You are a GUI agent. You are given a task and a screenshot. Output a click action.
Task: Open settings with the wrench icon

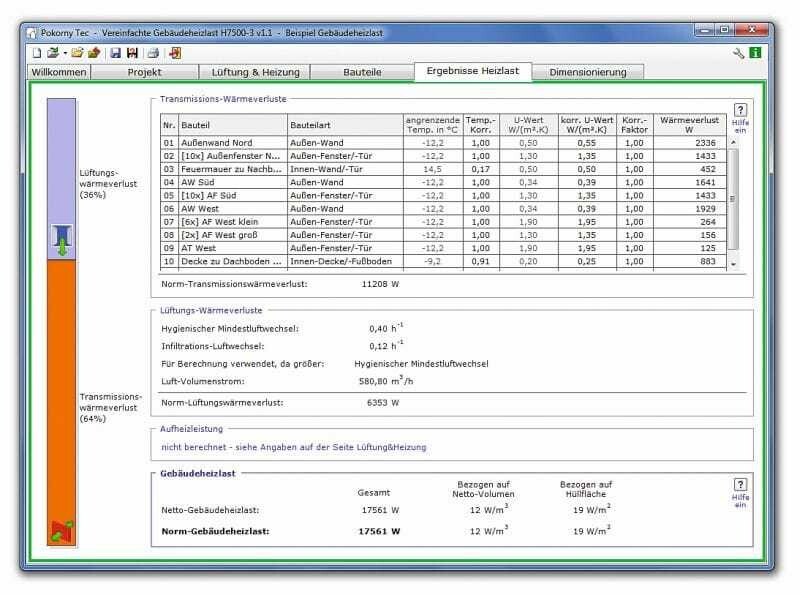738,53
